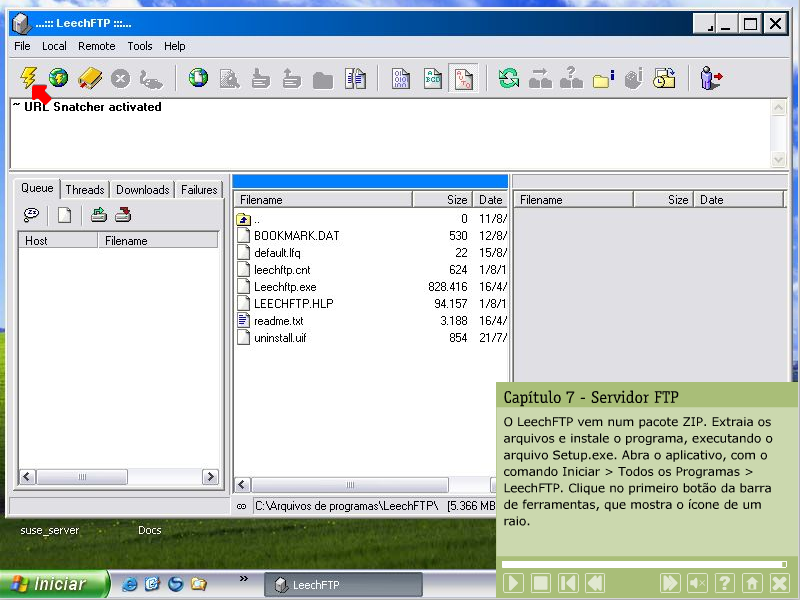This screenshot has width=800, height=600.
Task: Click the exit icon at toolbar's right end
Action: 711,78
